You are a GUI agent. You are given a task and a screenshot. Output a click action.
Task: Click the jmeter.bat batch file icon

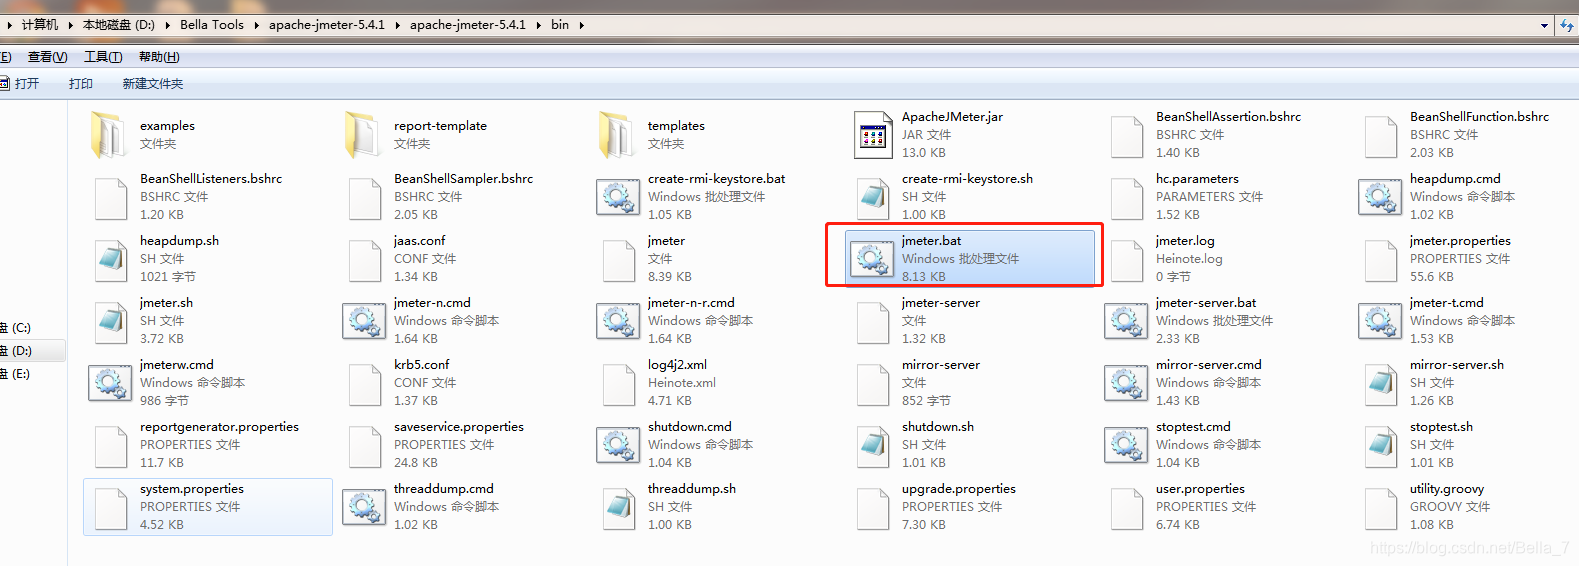click(x=871, y=260)
